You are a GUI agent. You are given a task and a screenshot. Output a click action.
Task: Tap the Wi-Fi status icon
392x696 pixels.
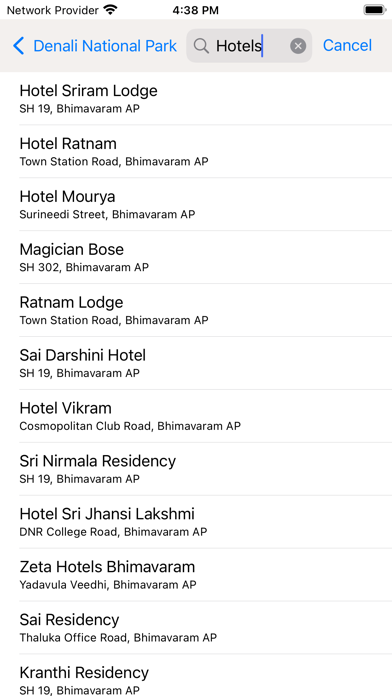(x=110, y=10)
